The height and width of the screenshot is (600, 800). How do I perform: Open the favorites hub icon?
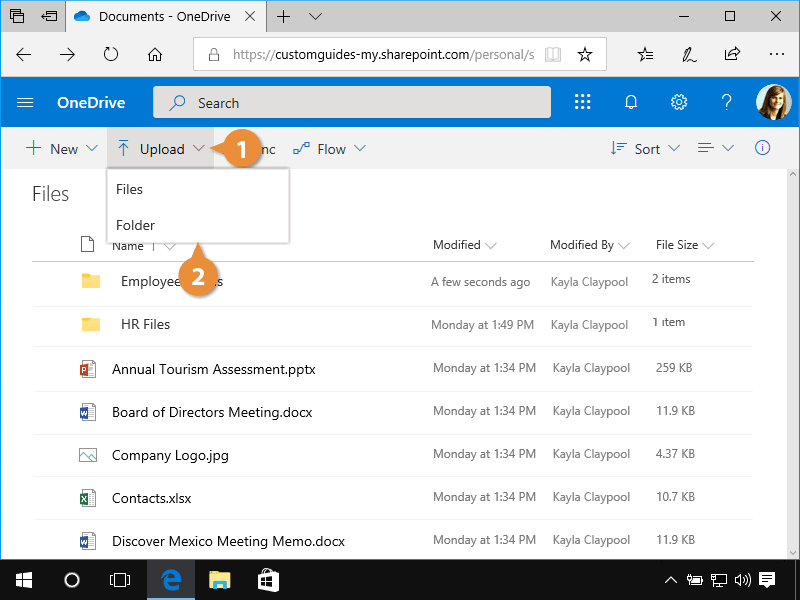[645, 54]
